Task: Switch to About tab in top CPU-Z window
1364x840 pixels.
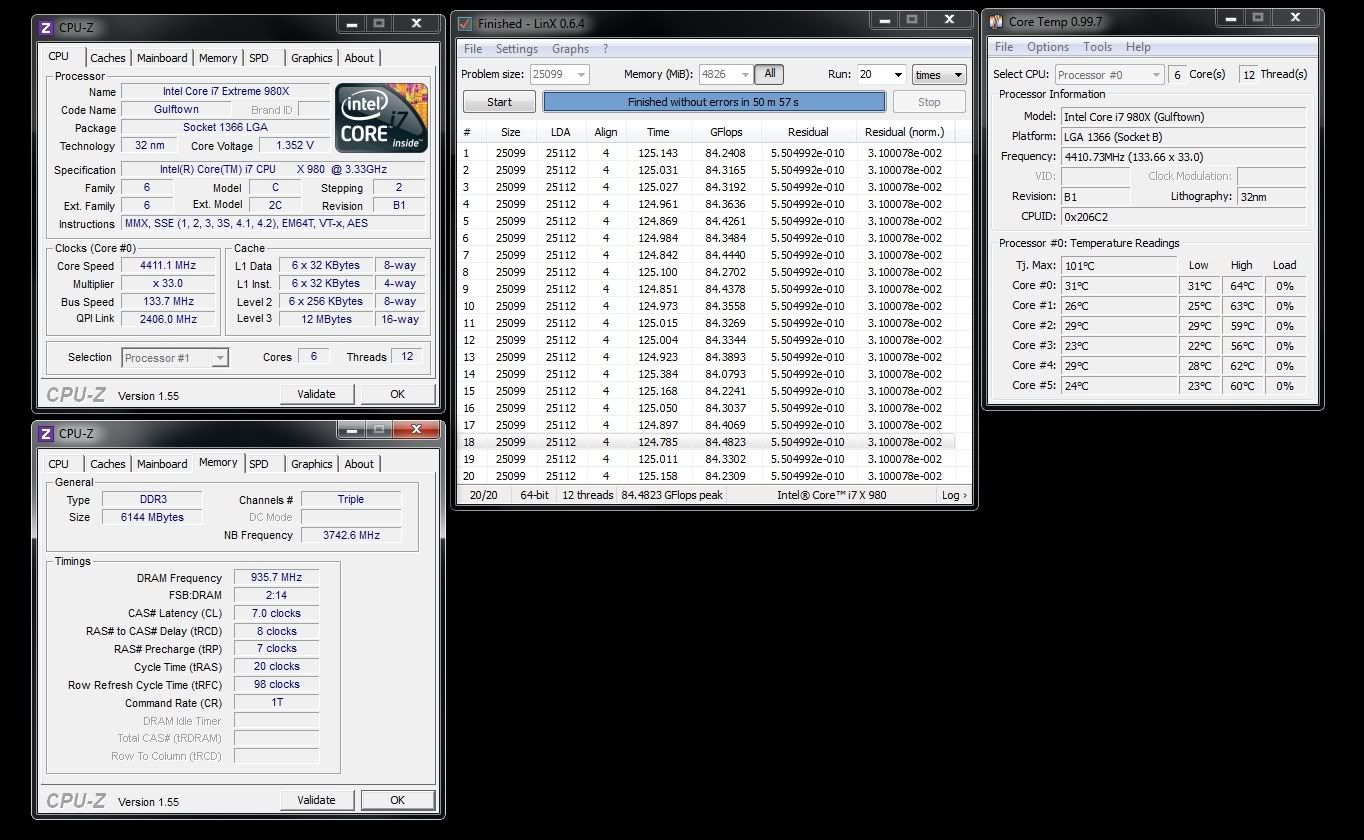Action: click(359, 58)
